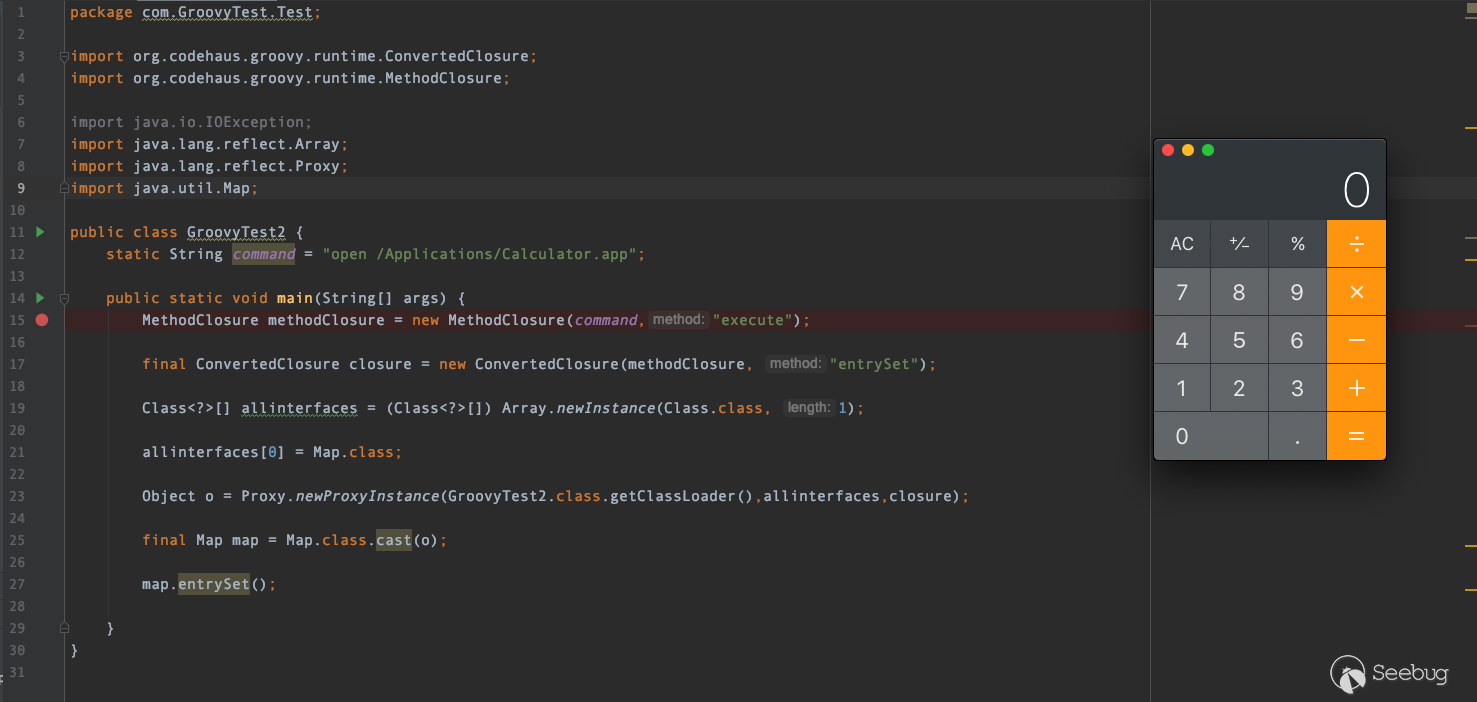Screen dimensions: 1477x702
Task: Click the underlined allinterfaces variable on line 19
Action: pyautogui.click(x=299, y=408)
